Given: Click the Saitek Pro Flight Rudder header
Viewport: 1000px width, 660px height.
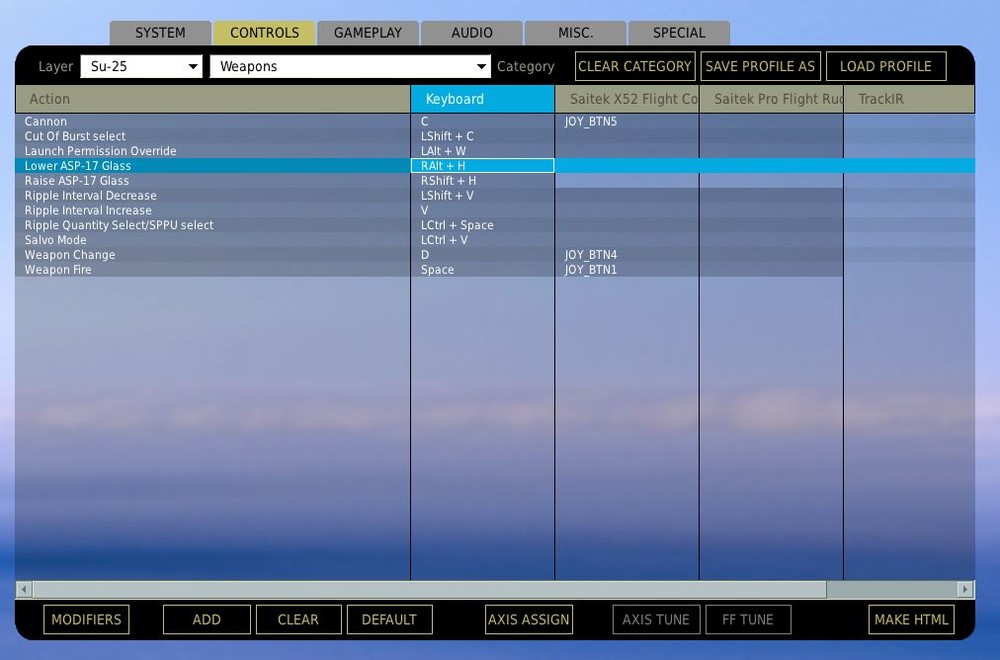Looking at the screenshot, I should 771,99.
